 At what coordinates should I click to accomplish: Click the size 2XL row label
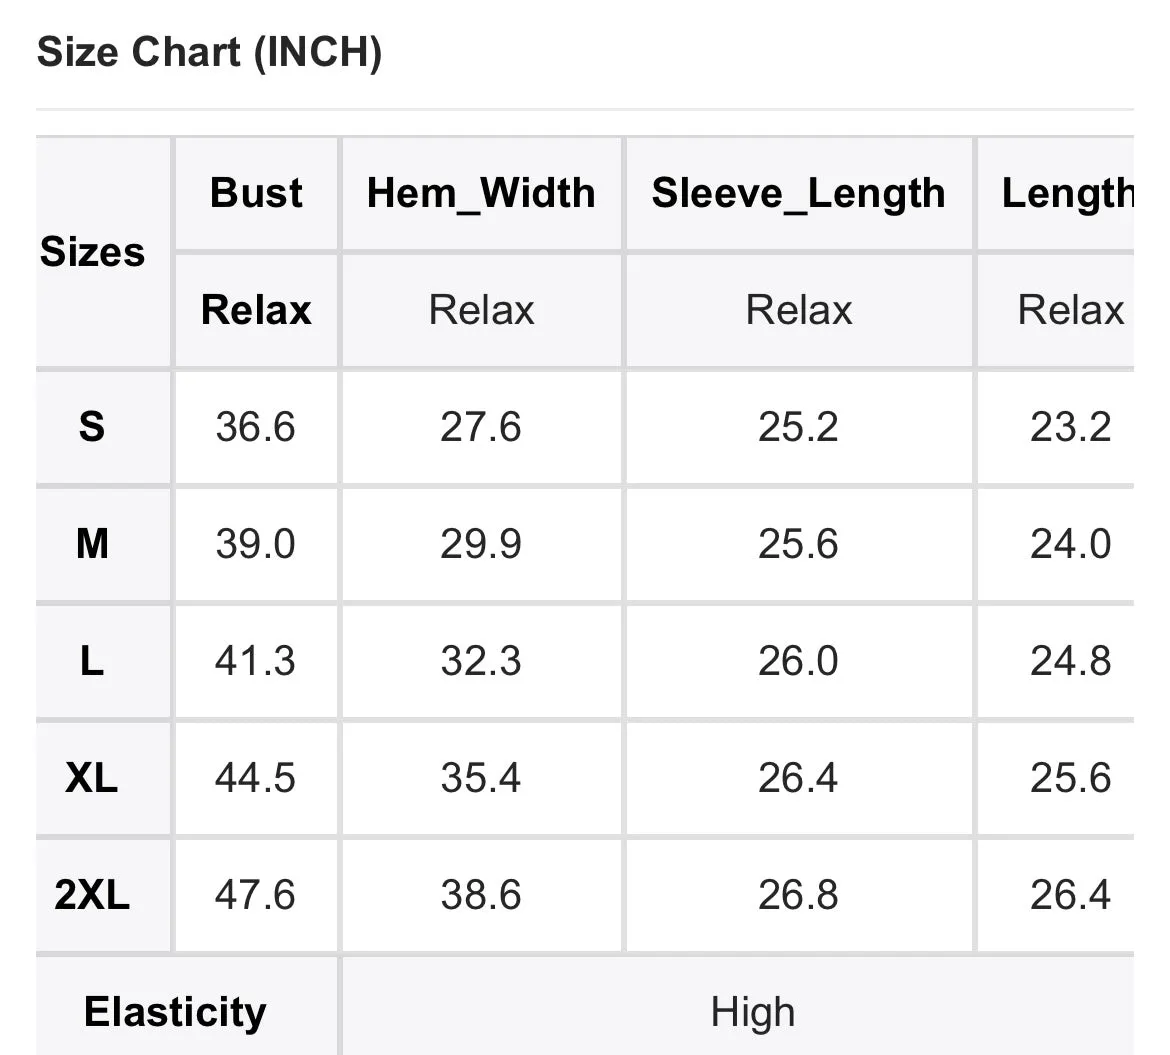pyautogui.click(x=92, y=894)
